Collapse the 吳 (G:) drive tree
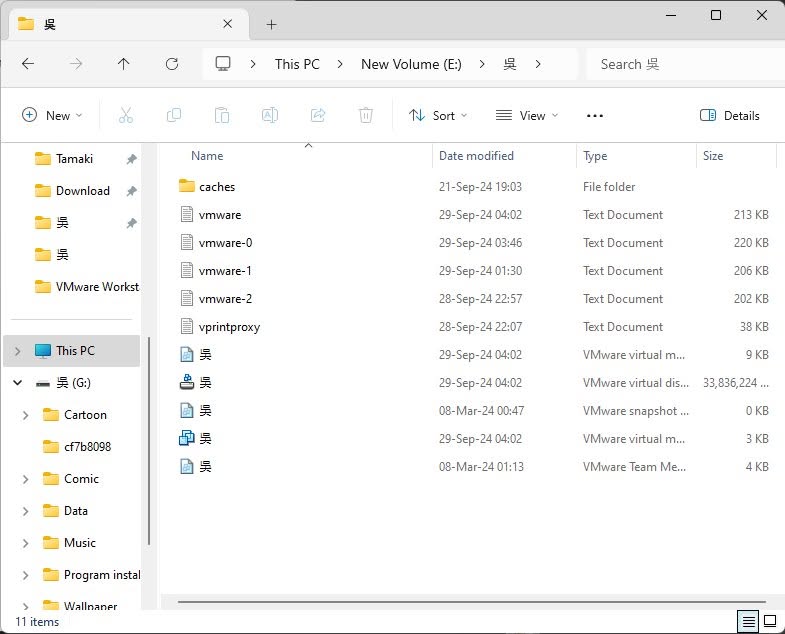This screenshot has height=634, width=785. coord(18,383)
